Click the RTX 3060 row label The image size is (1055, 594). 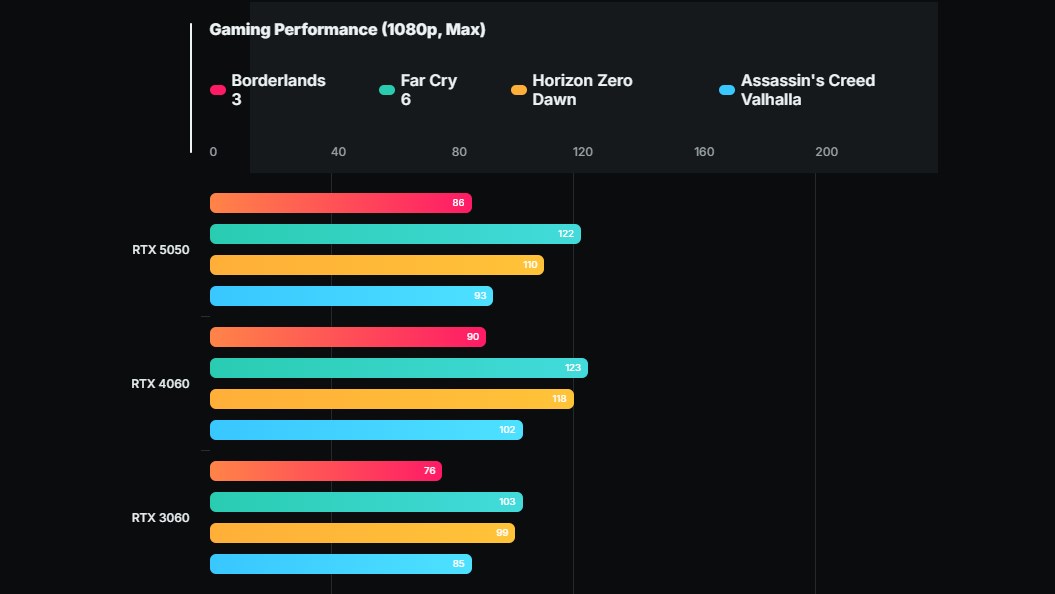point(160,517)
